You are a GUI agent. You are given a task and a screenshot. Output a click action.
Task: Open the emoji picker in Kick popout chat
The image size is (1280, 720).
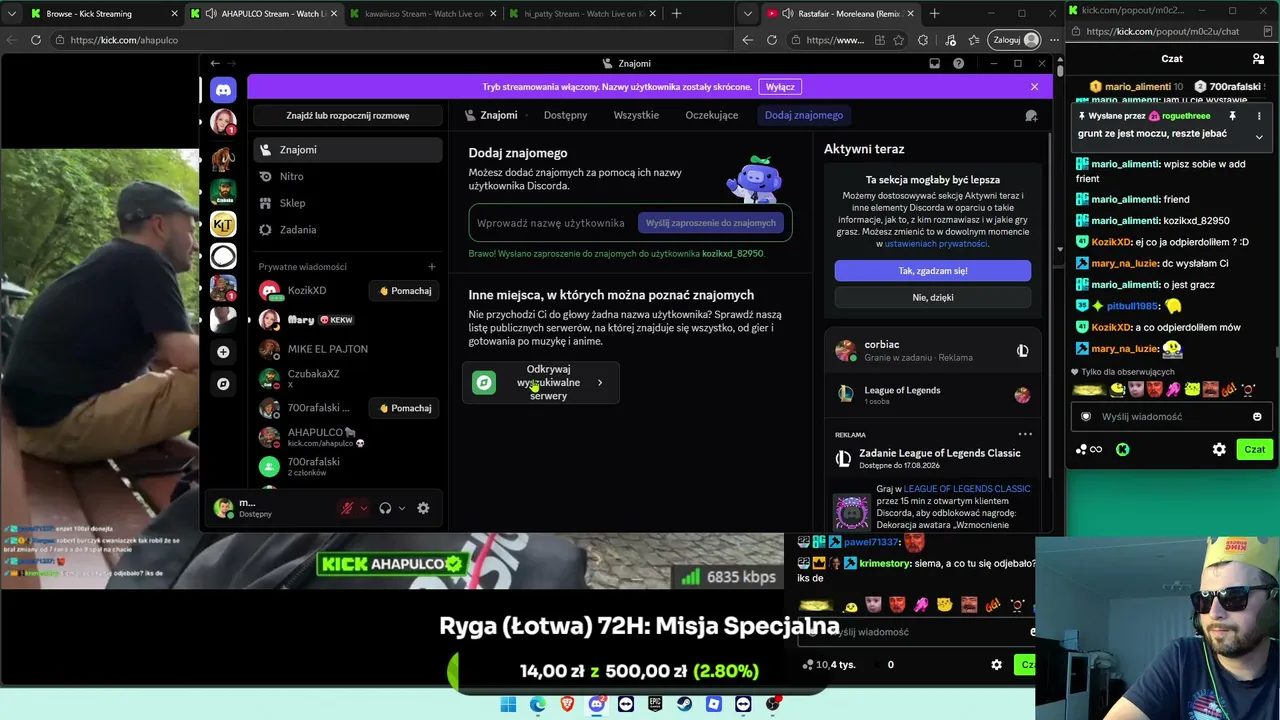coord(1257,417)
